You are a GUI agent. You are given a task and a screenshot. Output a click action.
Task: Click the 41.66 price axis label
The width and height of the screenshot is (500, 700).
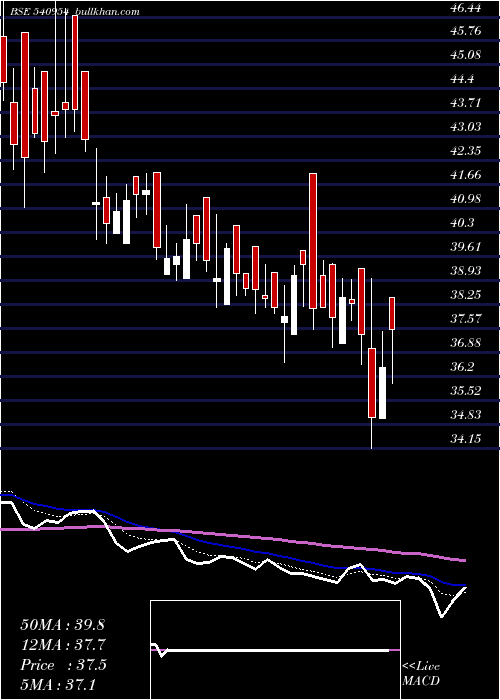(x=466, y=175)
